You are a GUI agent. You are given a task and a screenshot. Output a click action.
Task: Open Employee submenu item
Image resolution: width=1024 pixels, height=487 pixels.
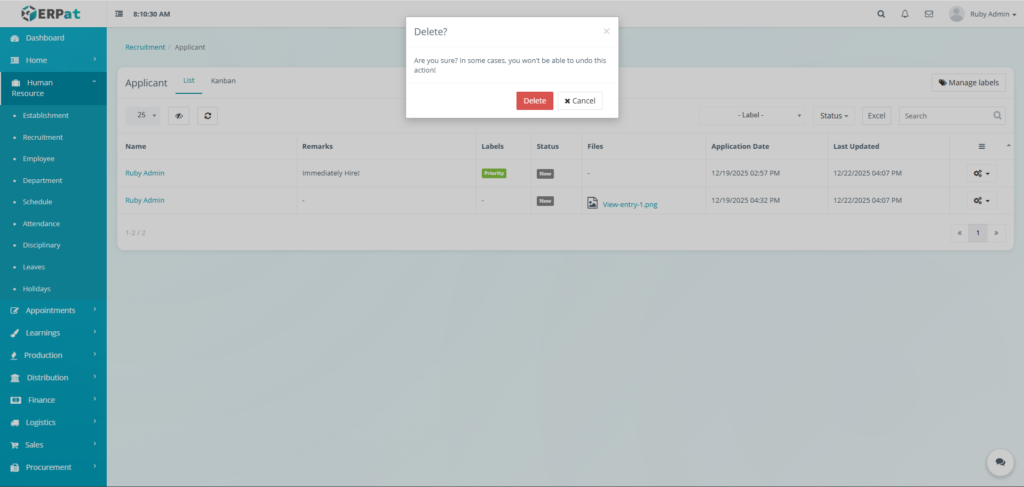[x=39, y=159]
